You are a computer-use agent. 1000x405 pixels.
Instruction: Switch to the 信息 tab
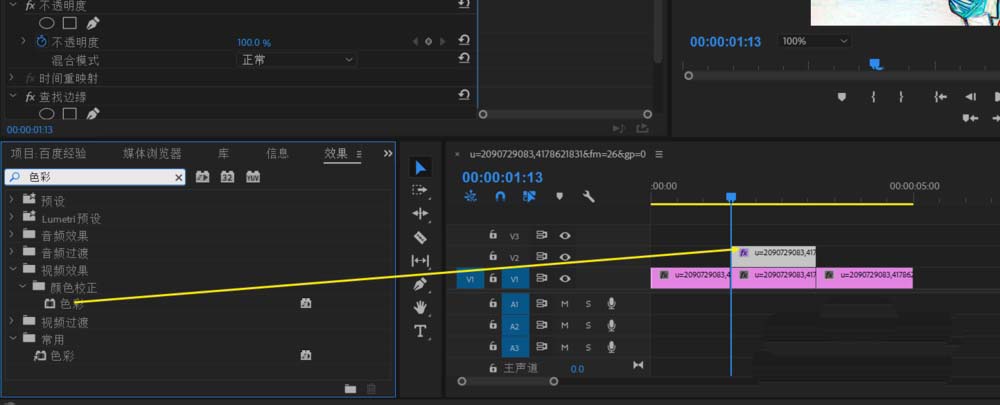[x=277, y=153]
